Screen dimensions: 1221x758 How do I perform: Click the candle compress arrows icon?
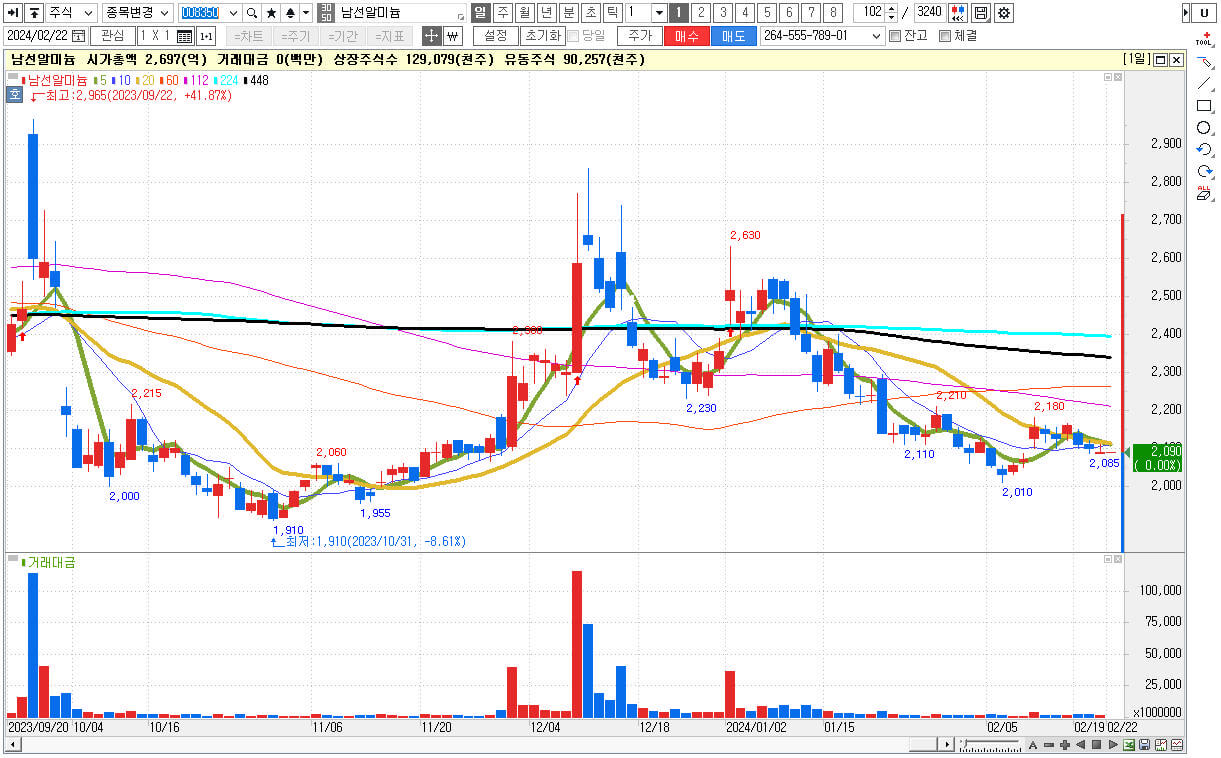[x=959, y=13]
